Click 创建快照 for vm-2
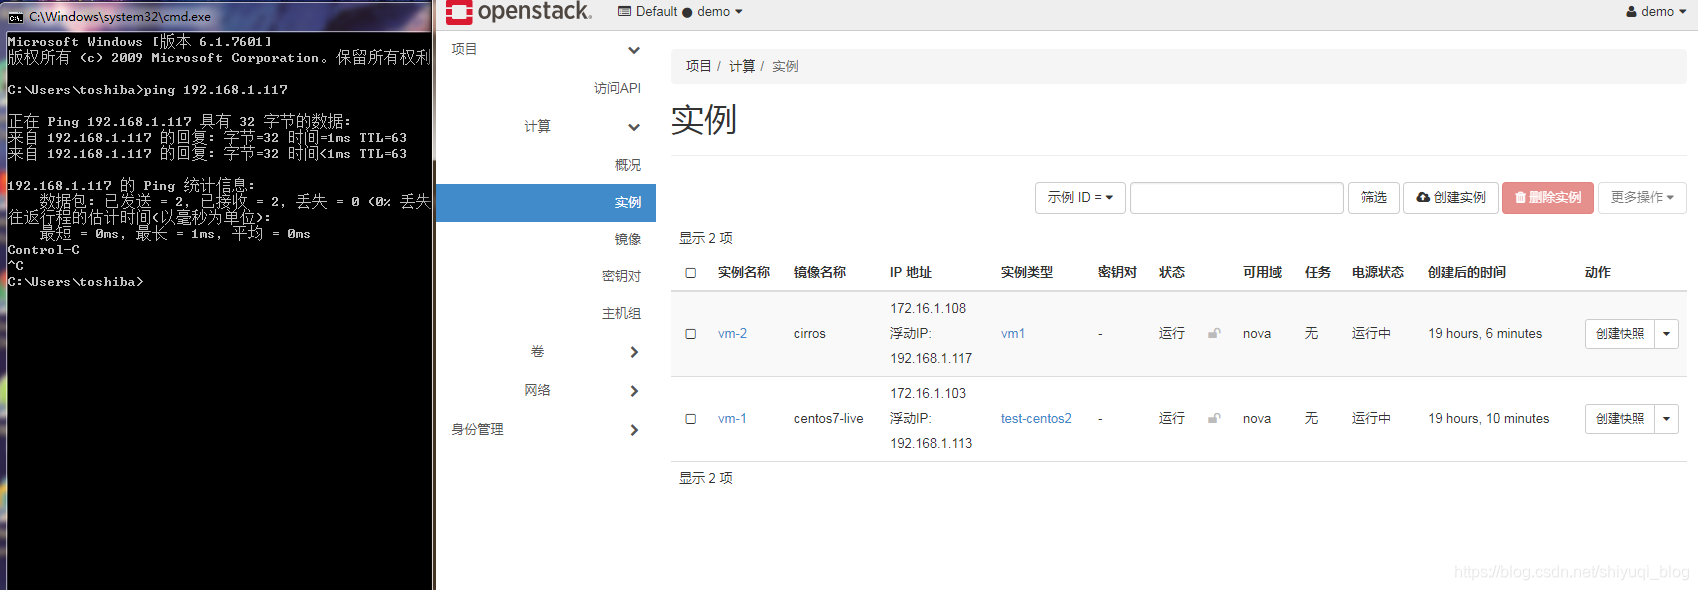This screenshot has width=1698, height=590. tap(1620, 334)
